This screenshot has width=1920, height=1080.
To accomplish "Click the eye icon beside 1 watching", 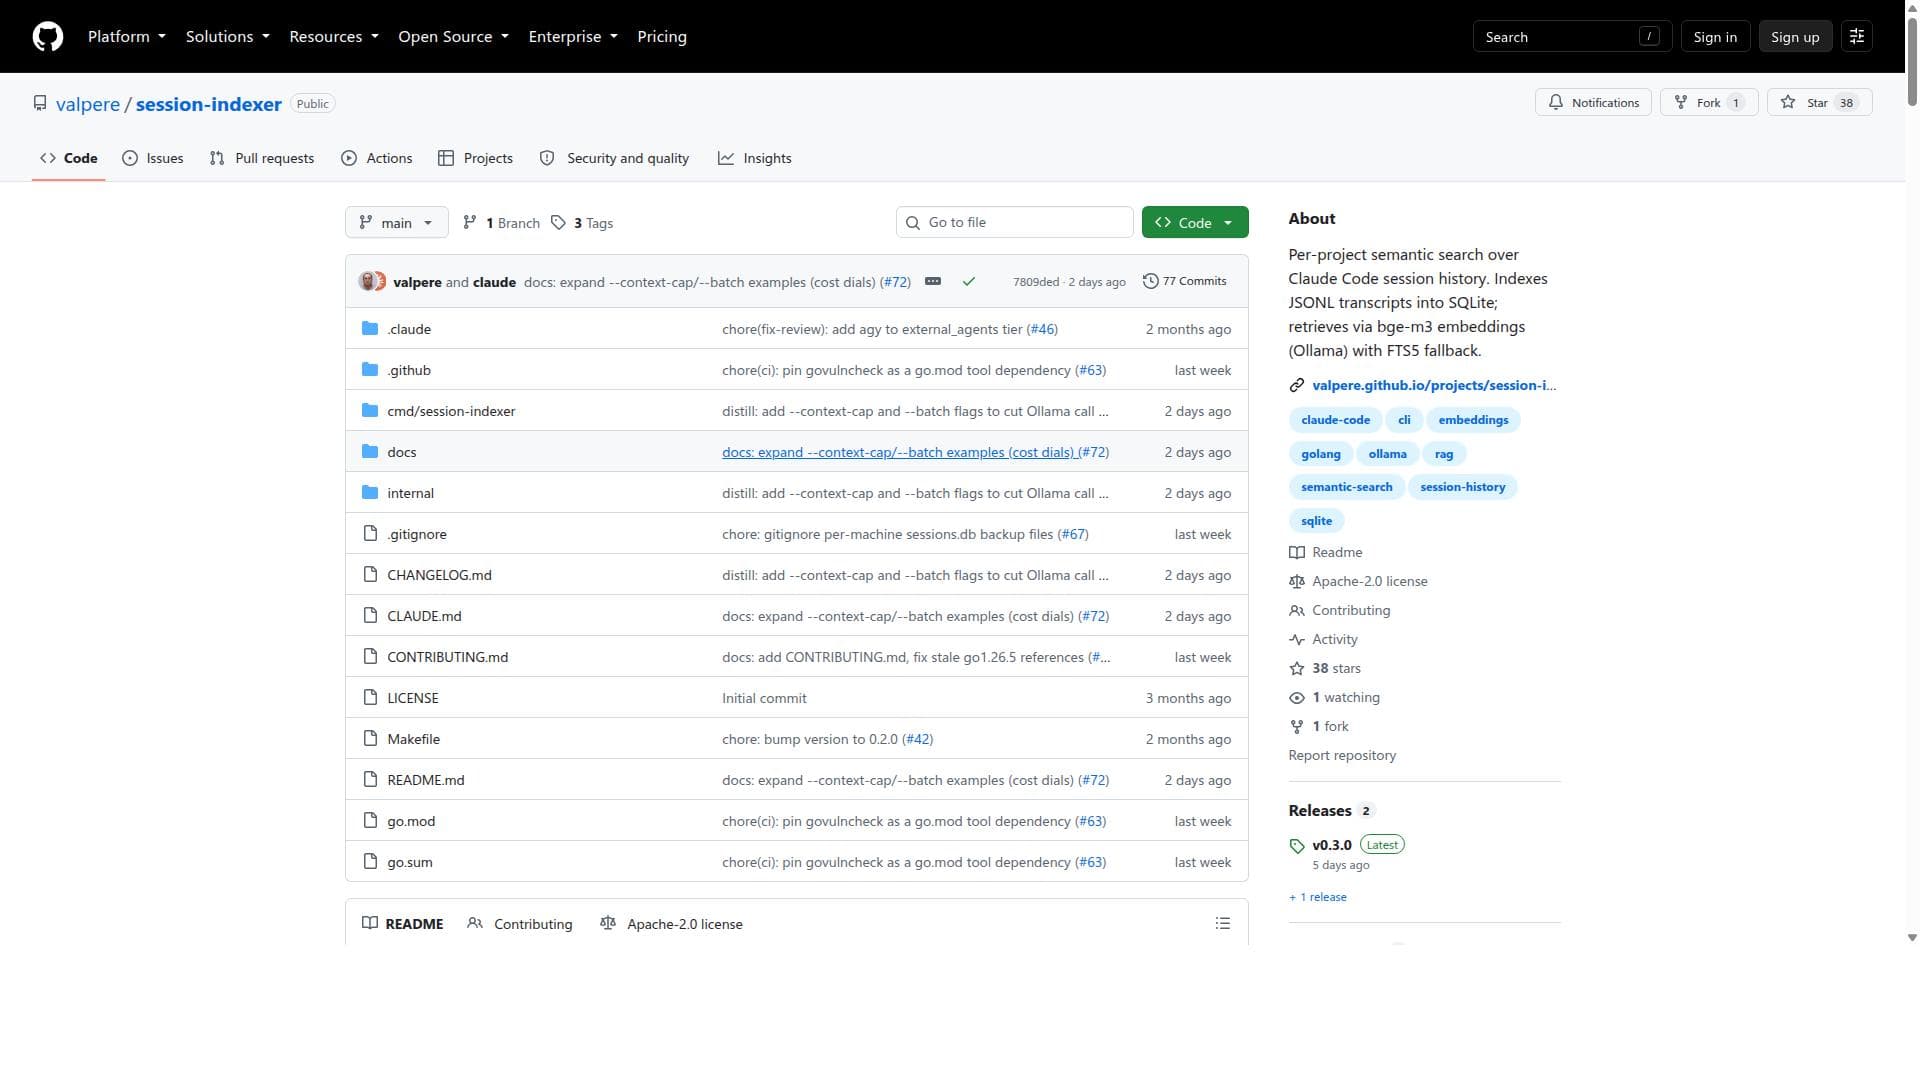I will click(1297, 698).
